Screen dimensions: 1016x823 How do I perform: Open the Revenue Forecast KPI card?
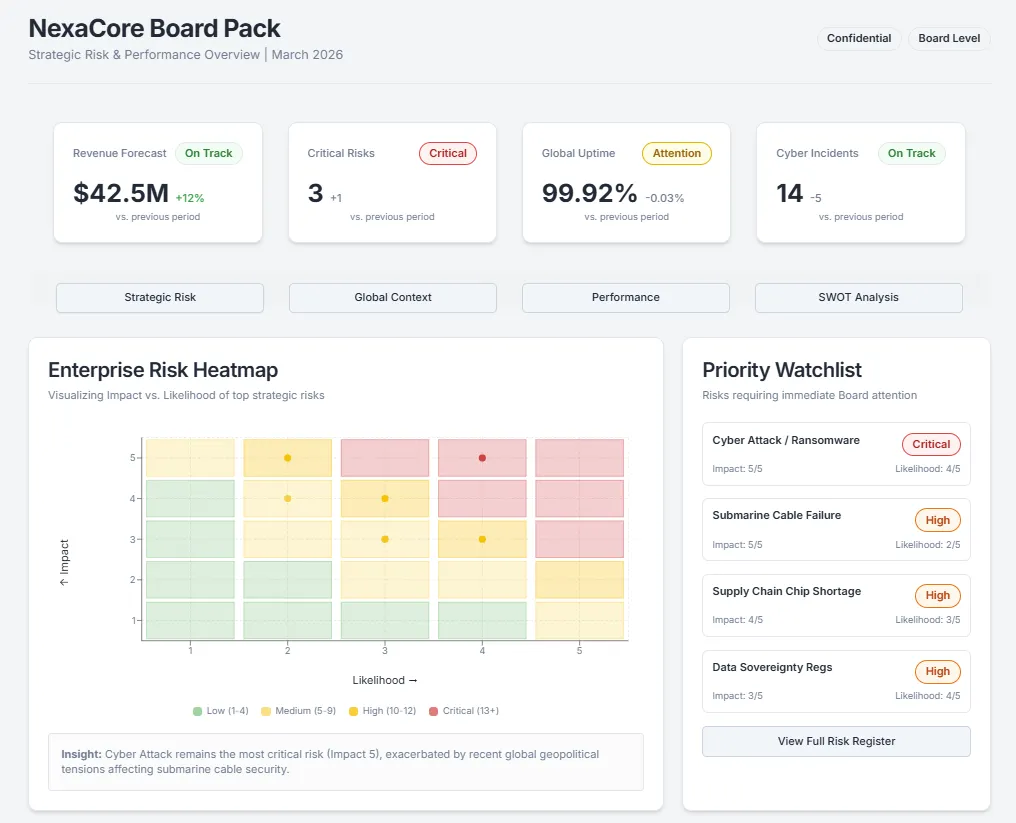pos(158,183)
